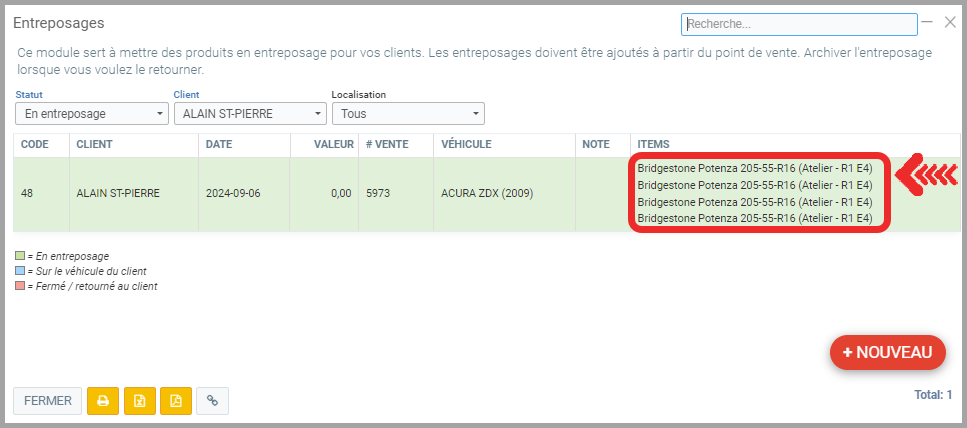Close the Entreposages window with X
967x428 pixels.
pos(950,21)
